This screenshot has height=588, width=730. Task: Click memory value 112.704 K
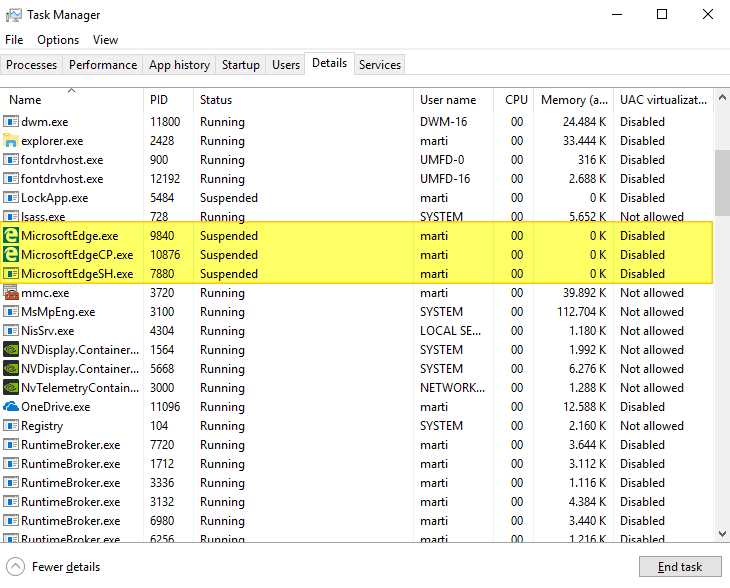[x=581, y=312]
